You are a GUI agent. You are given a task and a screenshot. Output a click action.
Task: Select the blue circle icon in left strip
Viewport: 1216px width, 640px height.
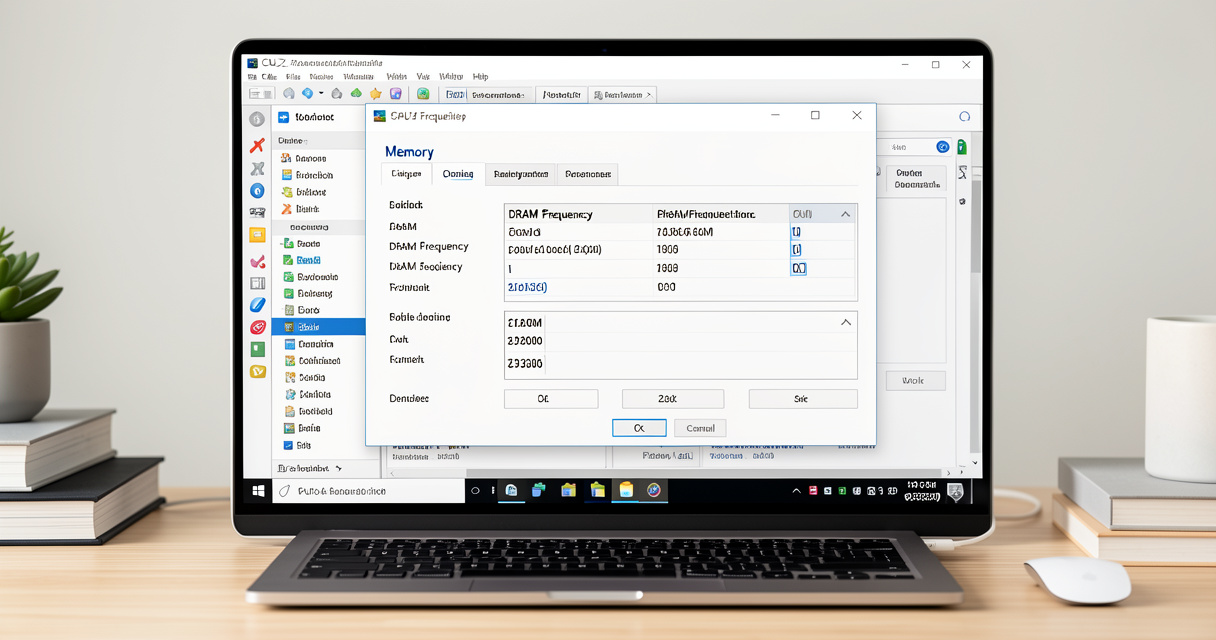[x=257, y=191]
